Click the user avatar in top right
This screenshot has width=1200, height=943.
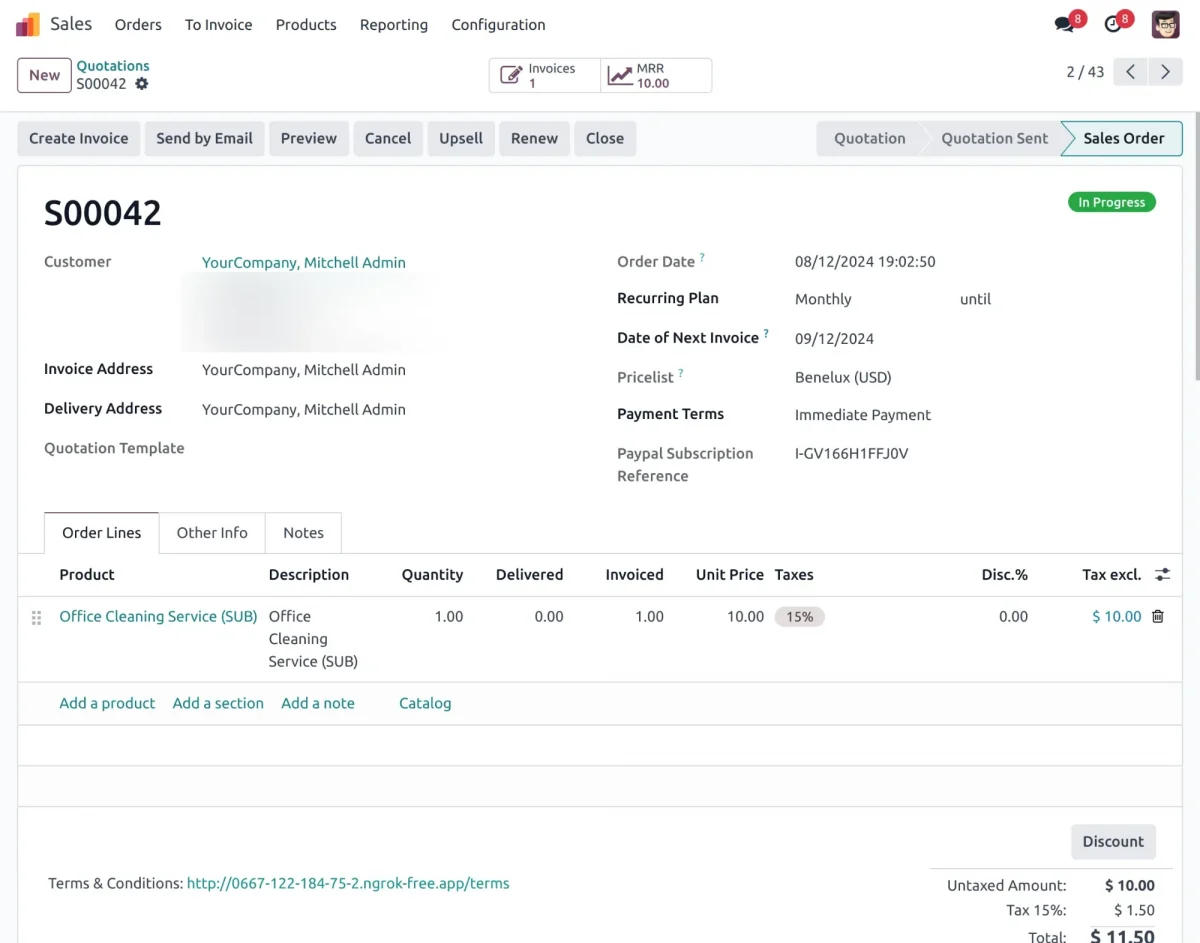click(x=1165, y=24)
